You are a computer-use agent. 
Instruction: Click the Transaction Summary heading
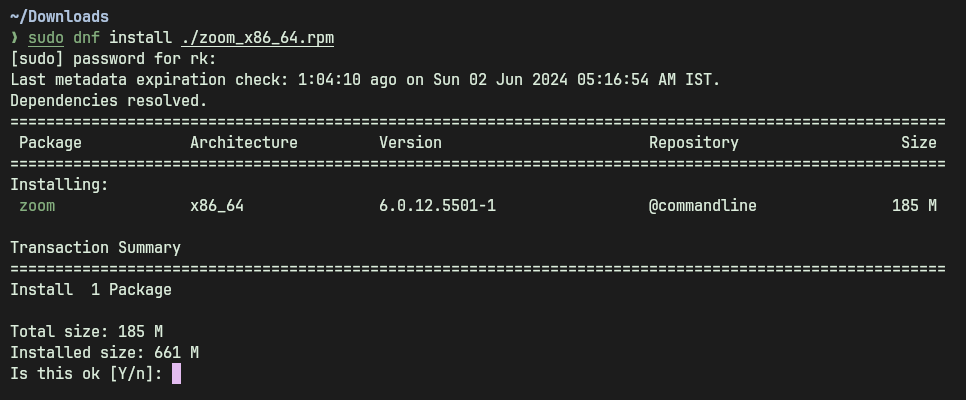pos(95,248)
